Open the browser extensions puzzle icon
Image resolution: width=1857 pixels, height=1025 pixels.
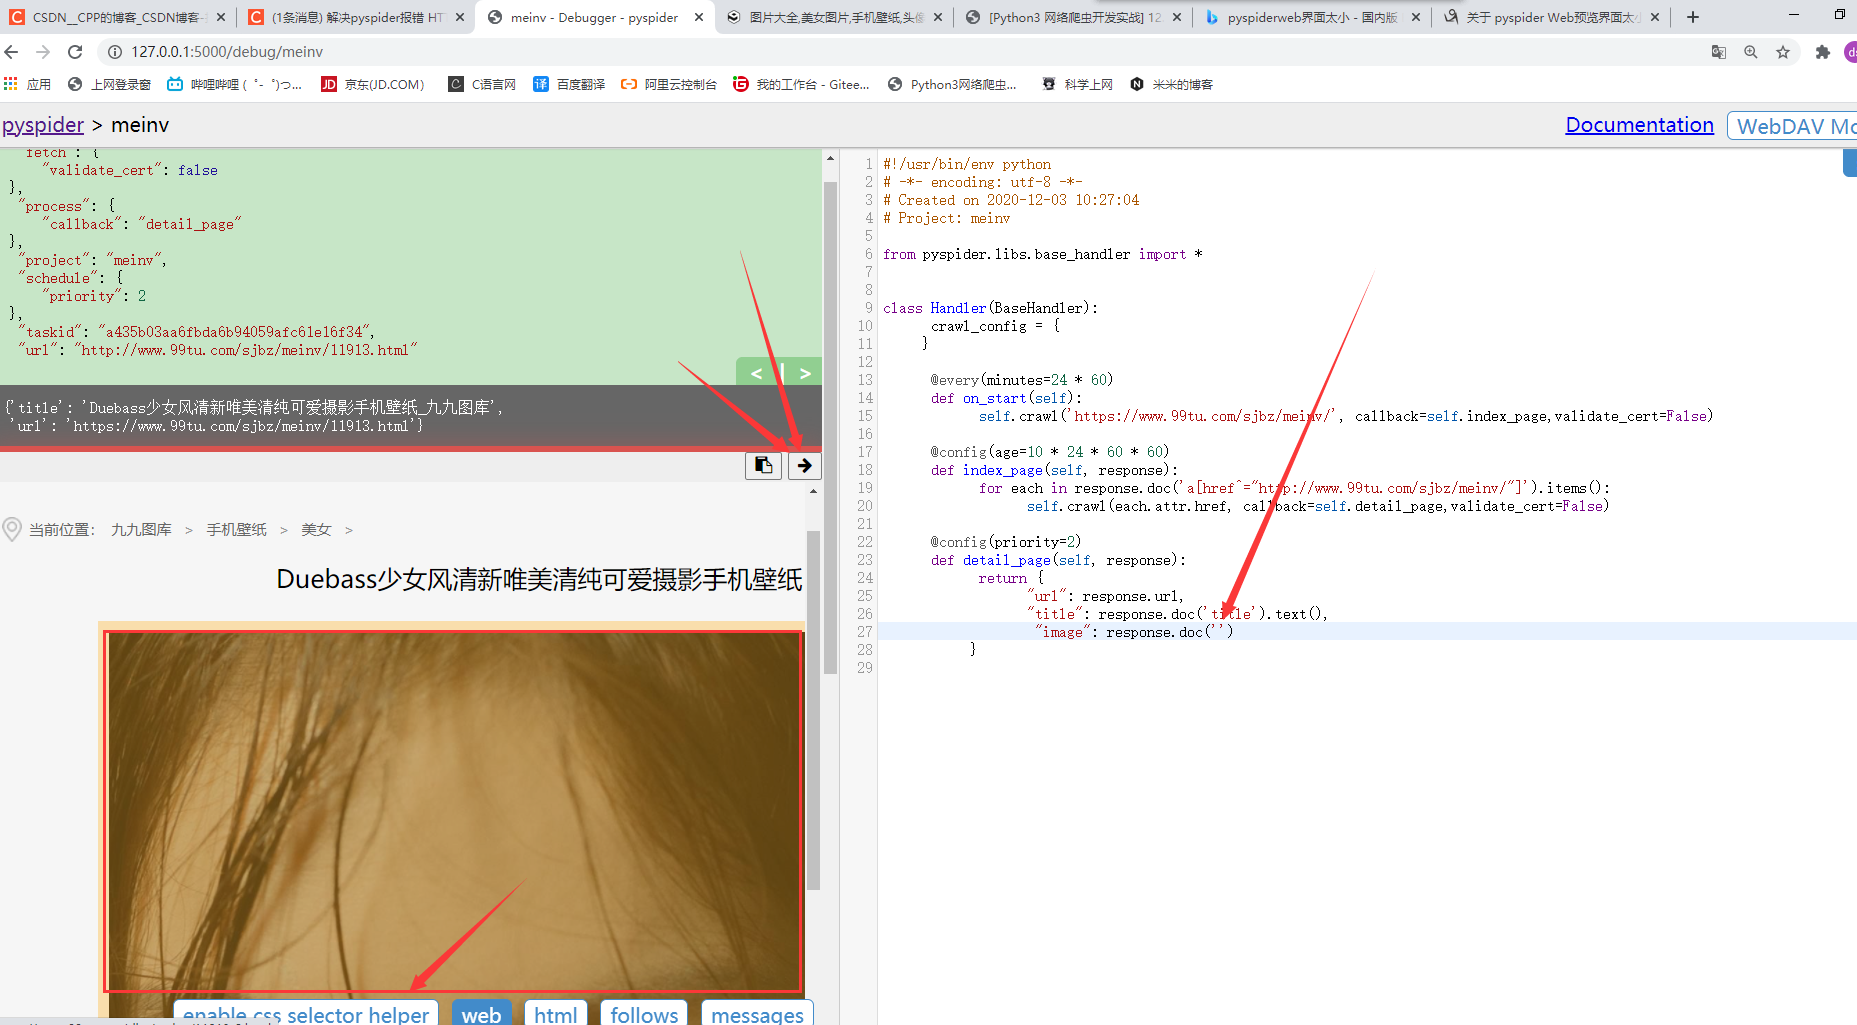pyautogui.click(x=1822, y=52)
